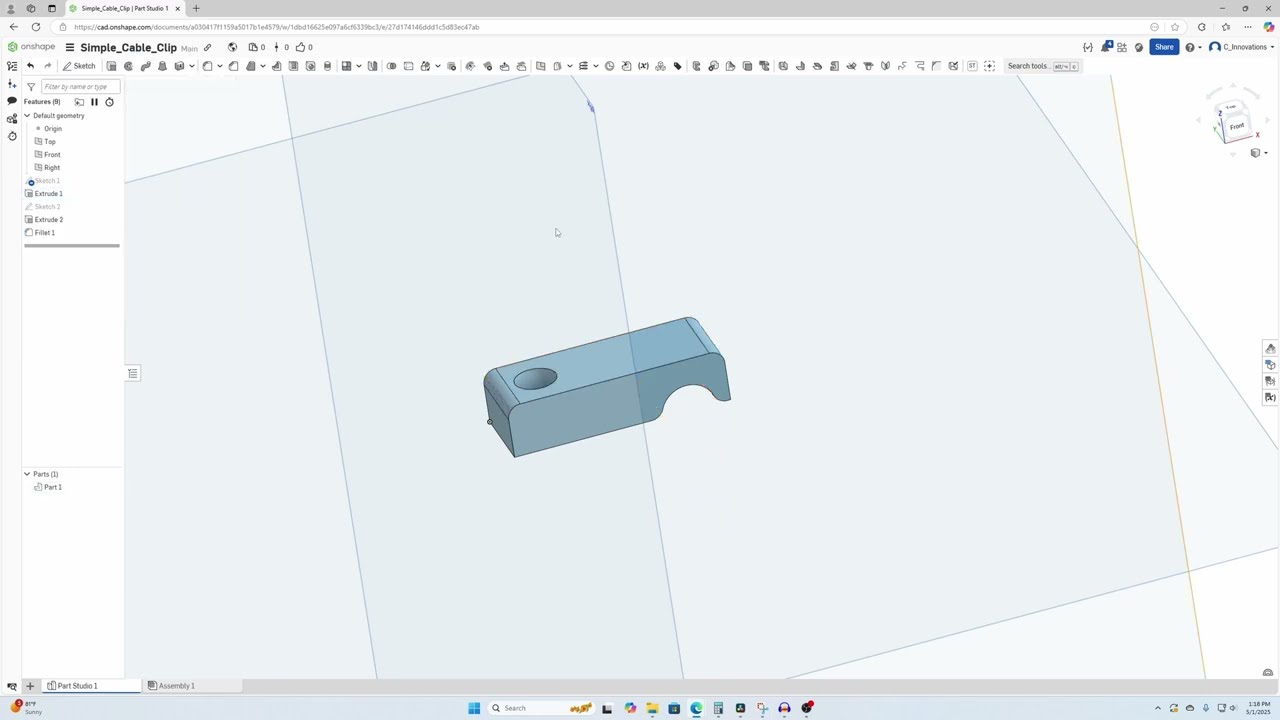Open dropdown arrow next to Fillet tool
1280x720 pixels.
[219, 66]
